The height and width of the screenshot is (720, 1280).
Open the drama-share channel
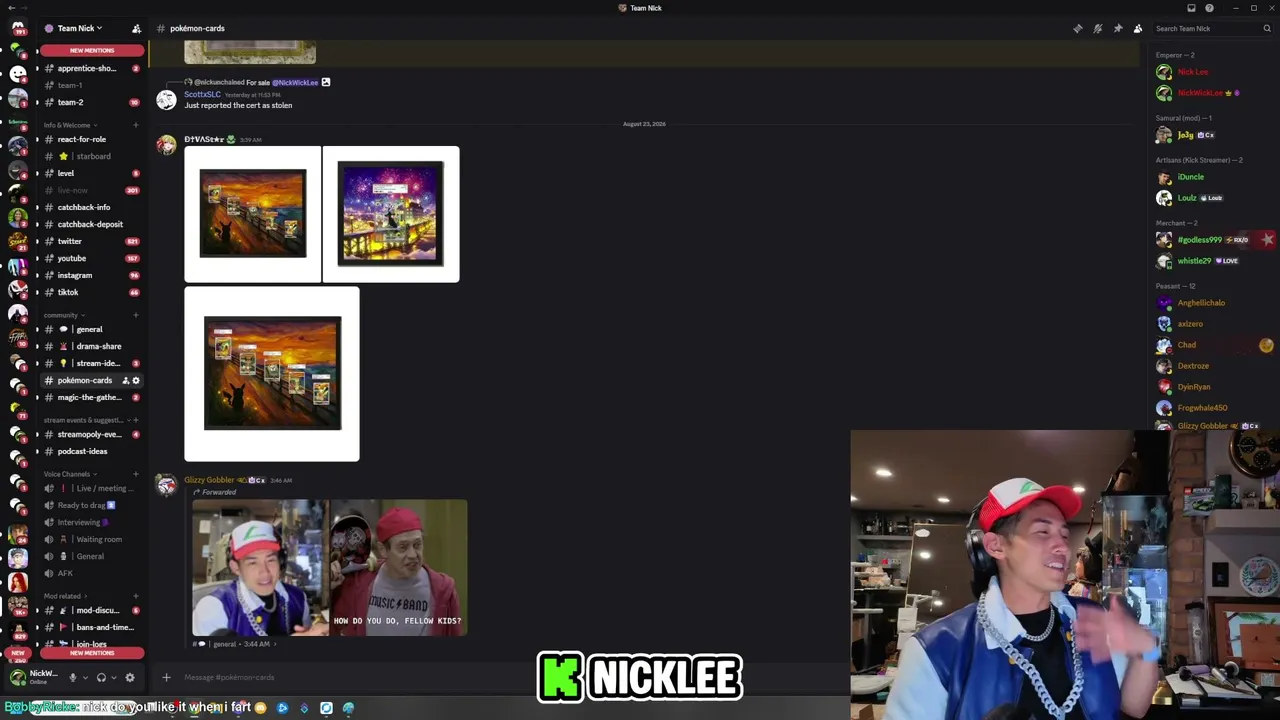click(x=92, y=346)
